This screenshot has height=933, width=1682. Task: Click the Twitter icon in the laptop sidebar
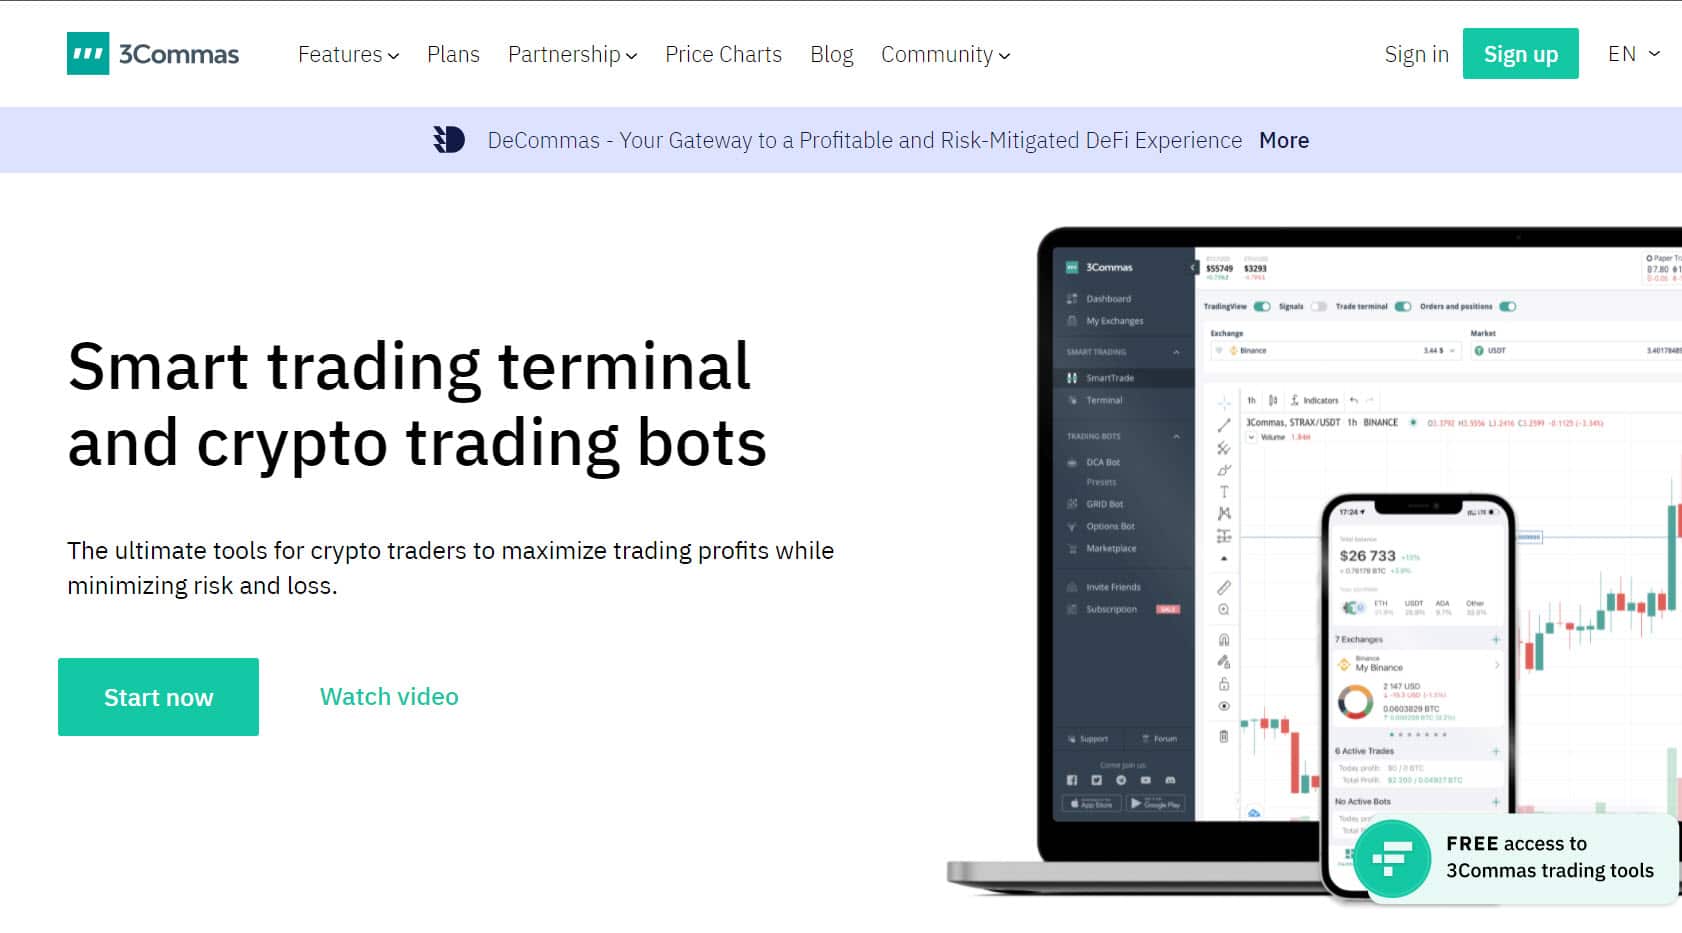point(1096,780)
